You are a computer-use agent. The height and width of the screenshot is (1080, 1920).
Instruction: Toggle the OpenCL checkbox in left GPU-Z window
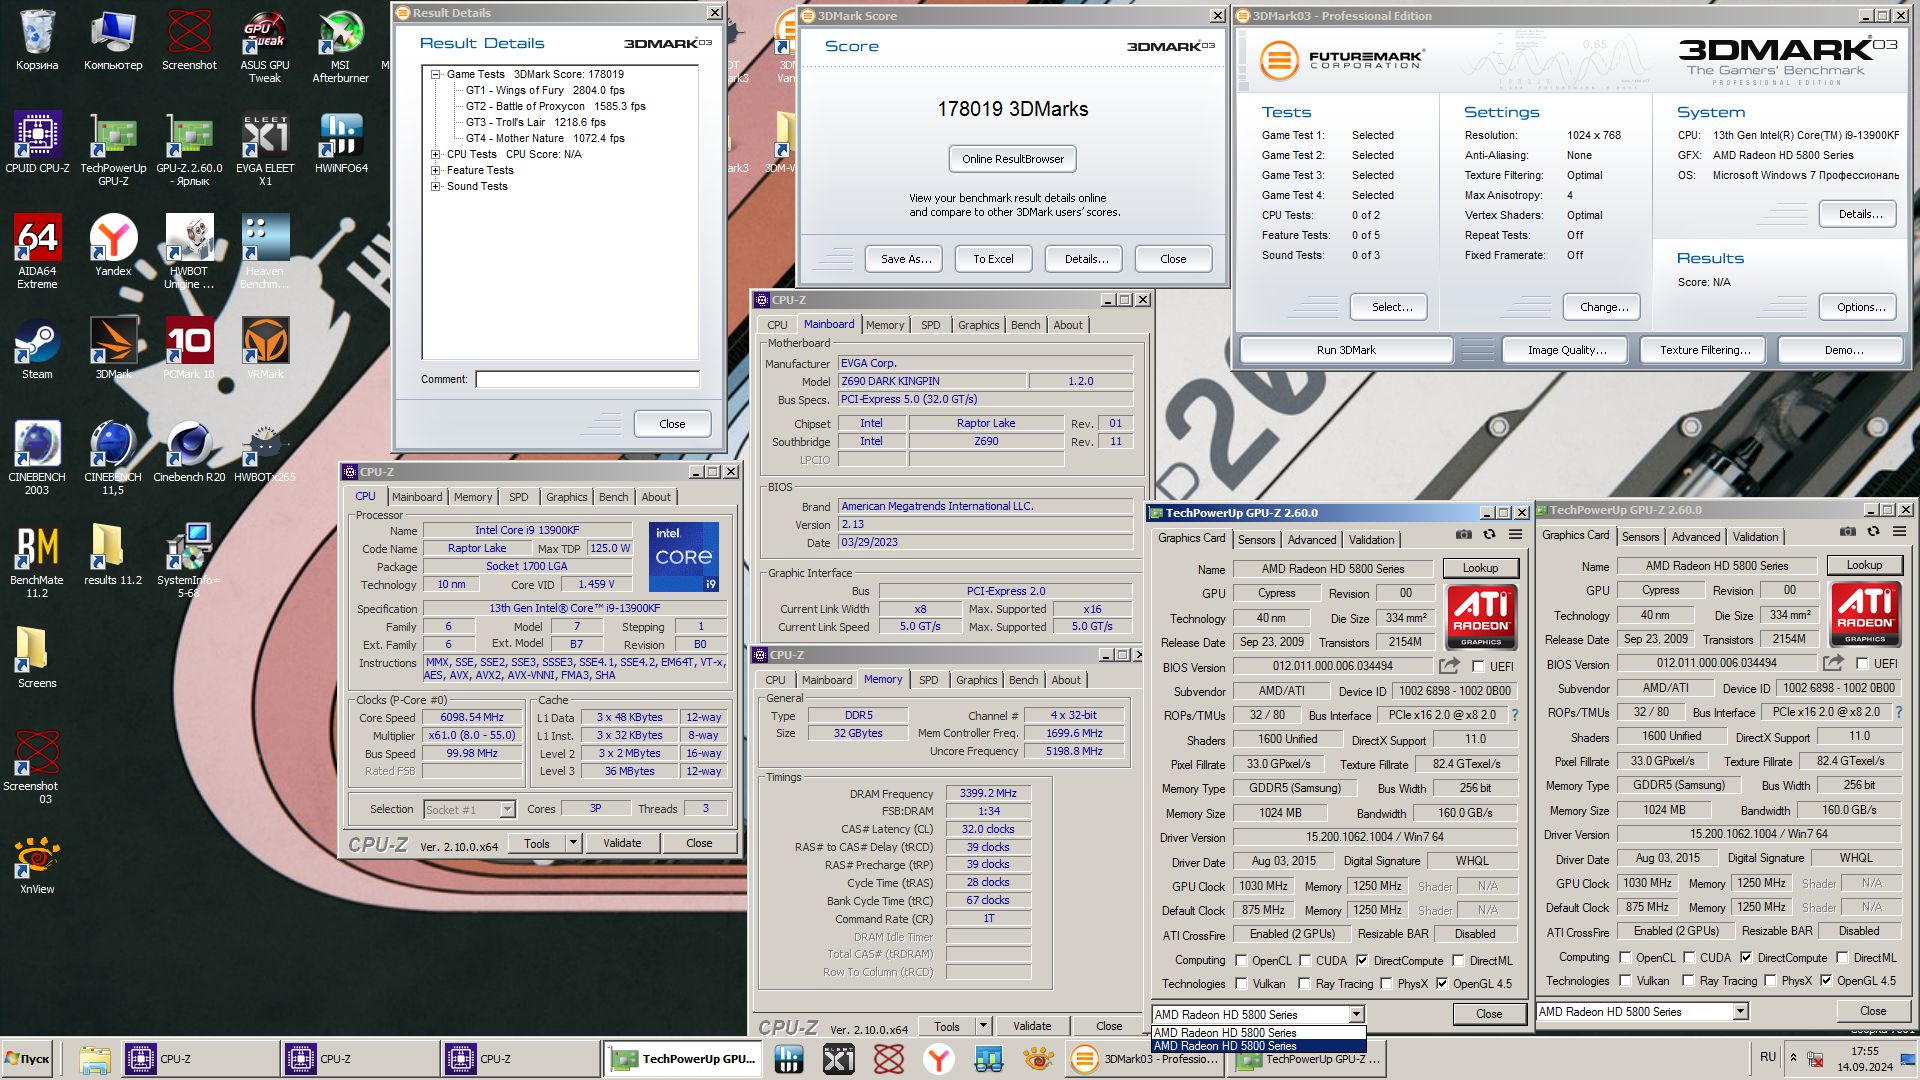pos(1241,961)
